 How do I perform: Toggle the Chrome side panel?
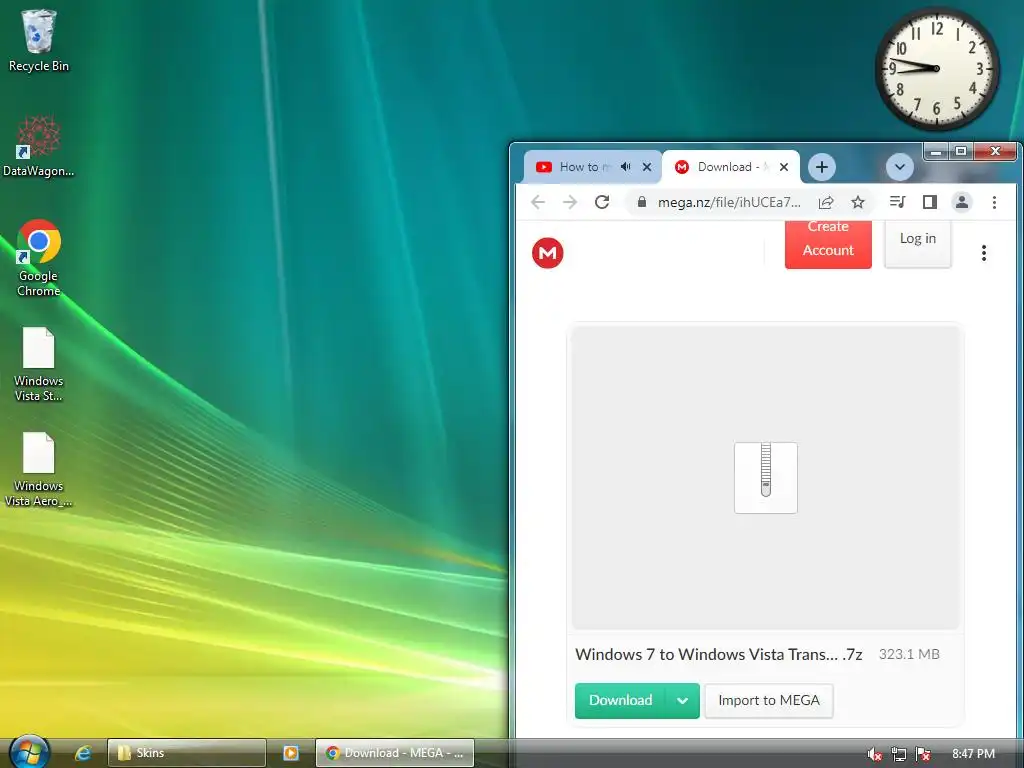pyautogui.click(x=930, y=202)
